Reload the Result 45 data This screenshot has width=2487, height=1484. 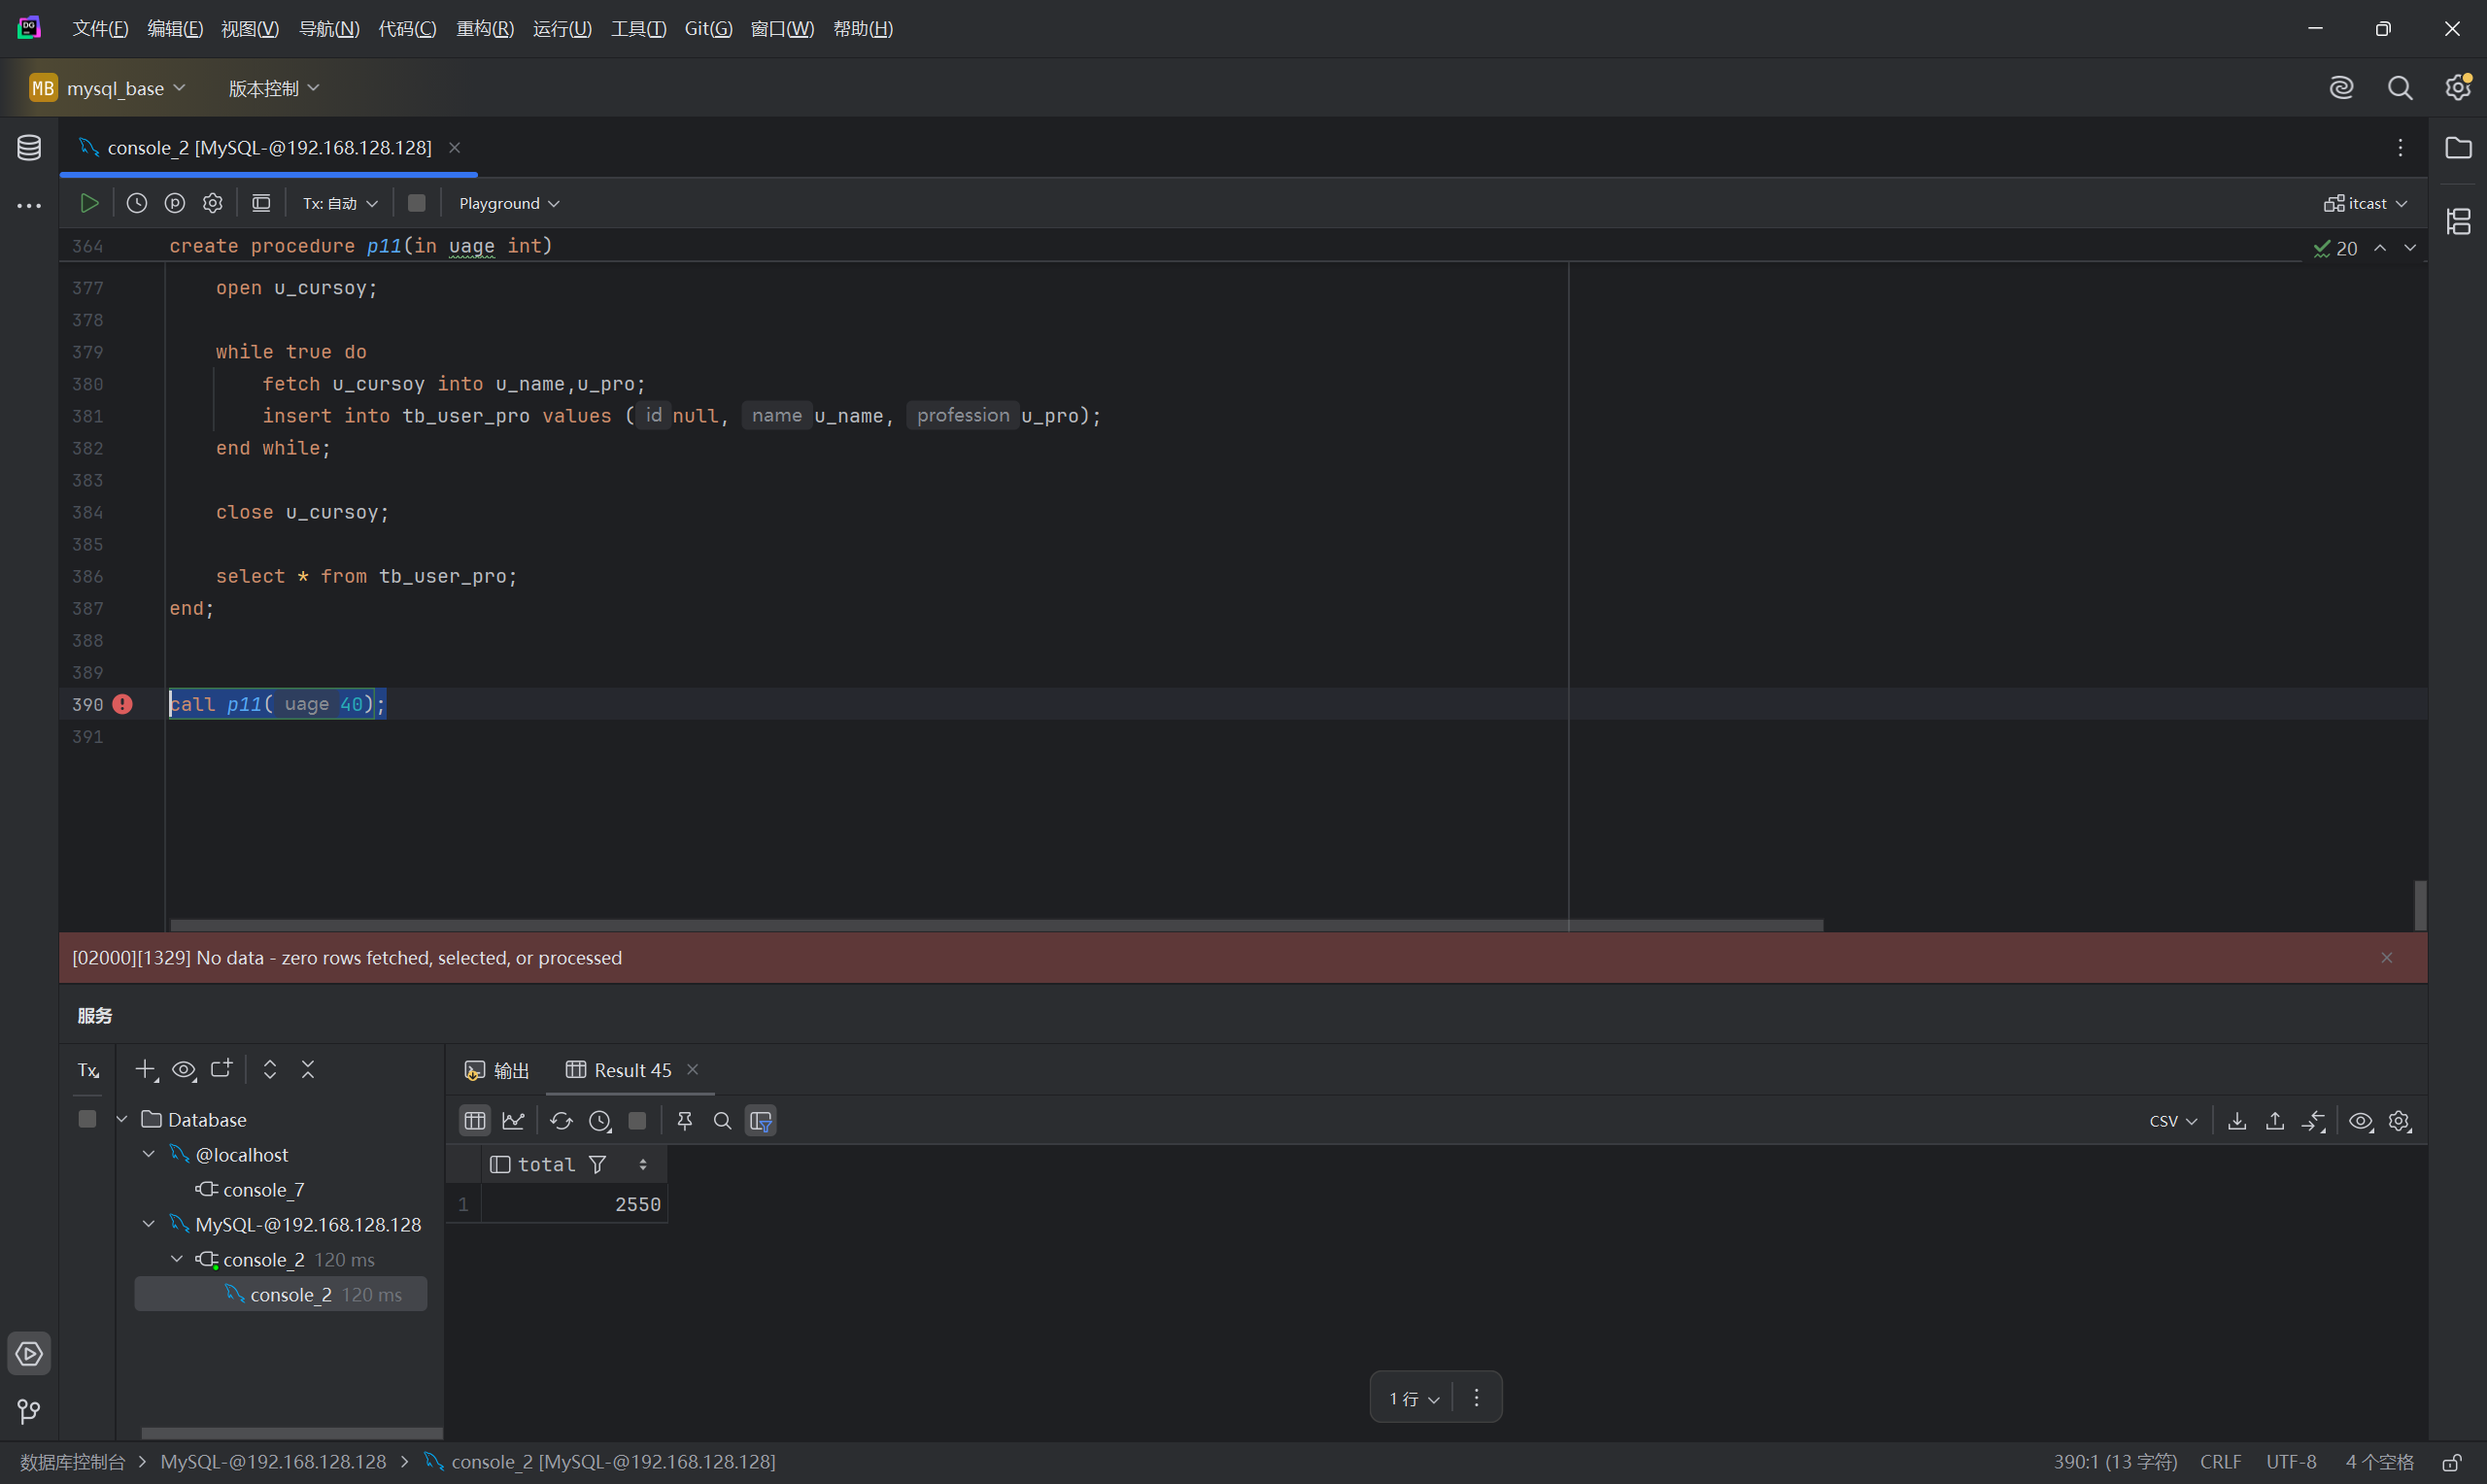(x=561, y=1121)
